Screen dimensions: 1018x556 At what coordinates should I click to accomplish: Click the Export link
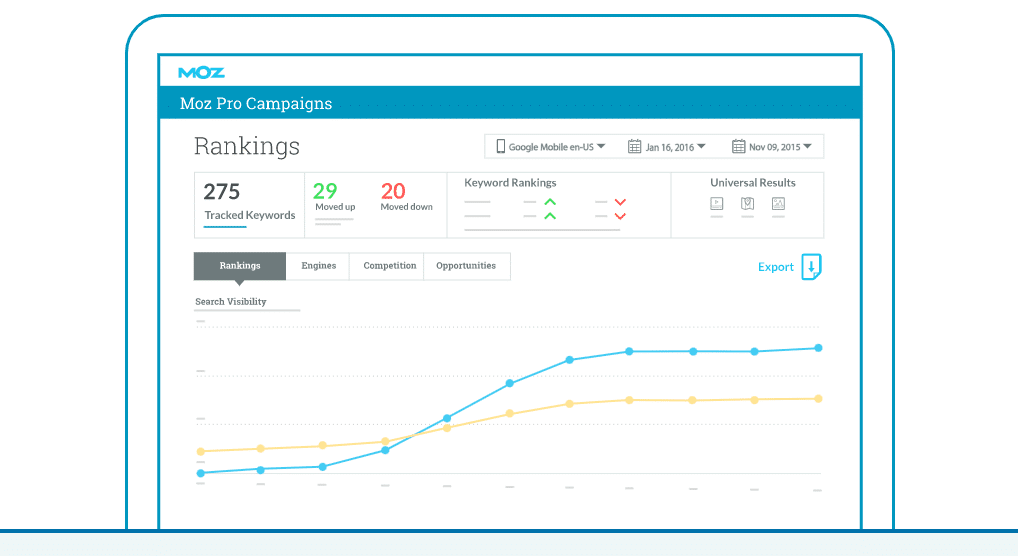(x=776, y=267)
